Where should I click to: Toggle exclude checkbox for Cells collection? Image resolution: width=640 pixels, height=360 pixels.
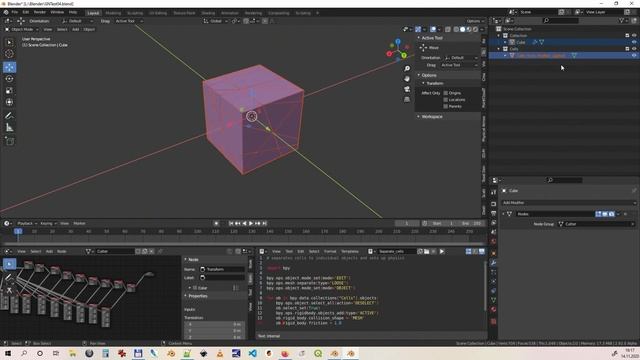coord(627,49)
